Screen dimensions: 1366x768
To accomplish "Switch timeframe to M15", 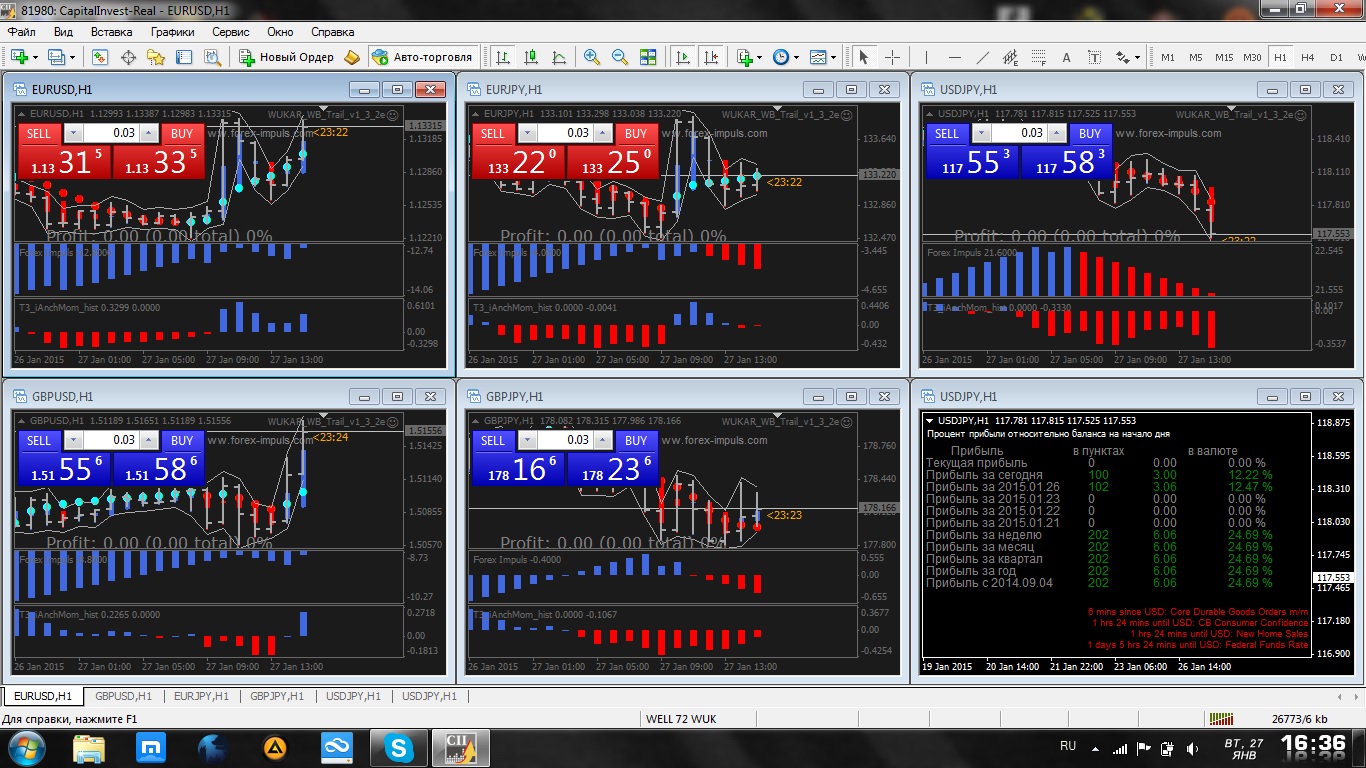I will point(1224,57).
